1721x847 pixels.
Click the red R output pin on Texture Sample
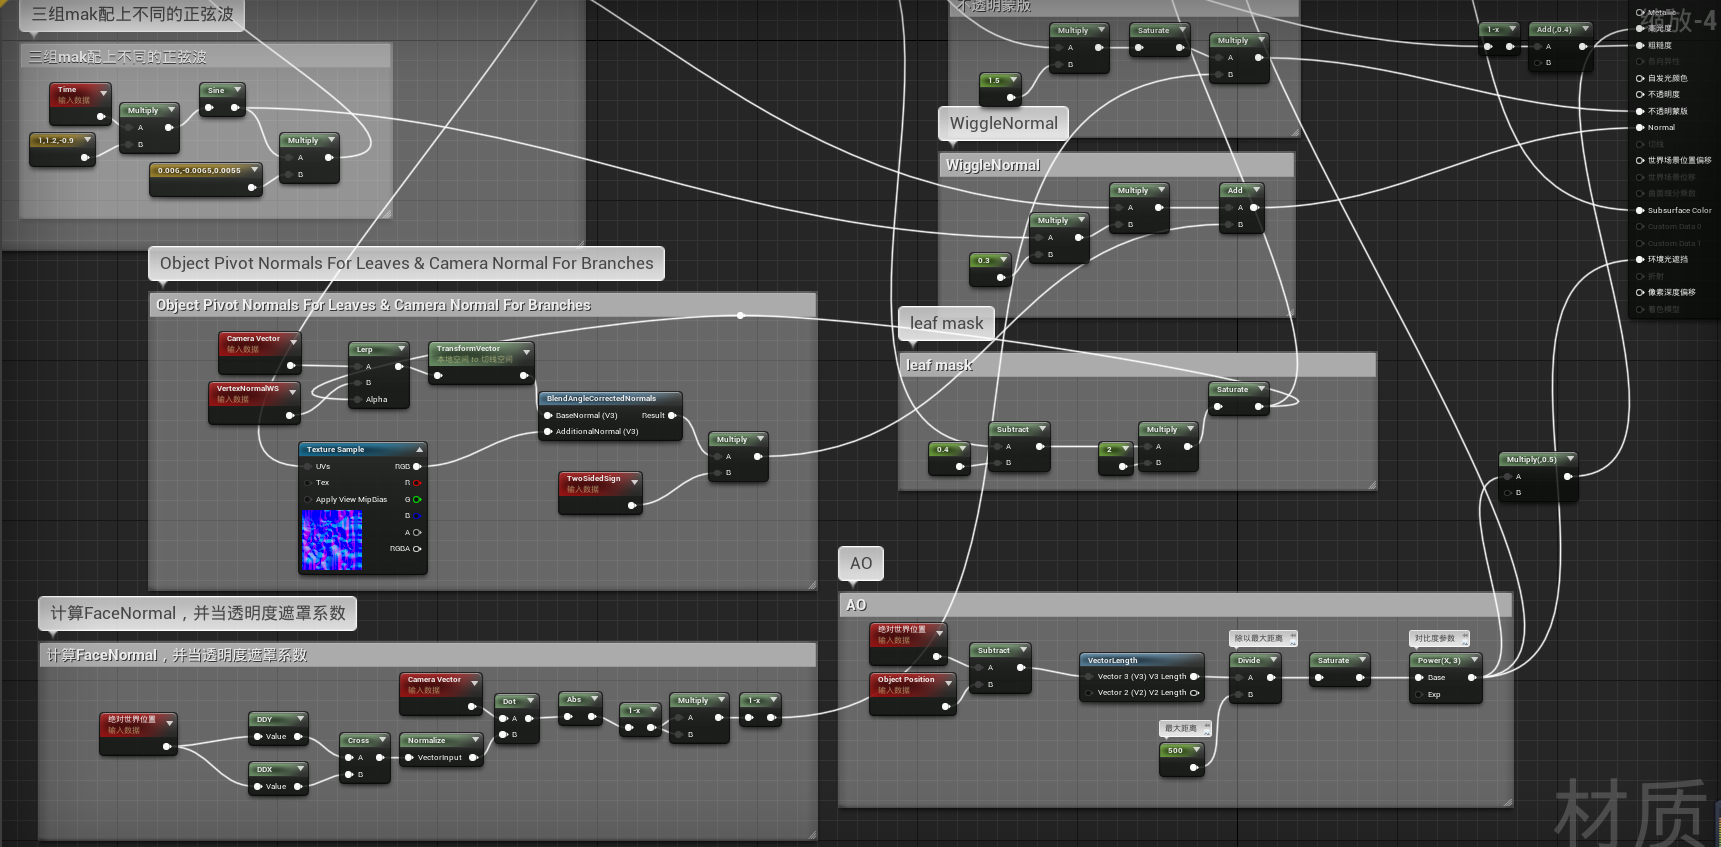coord(417,483)
